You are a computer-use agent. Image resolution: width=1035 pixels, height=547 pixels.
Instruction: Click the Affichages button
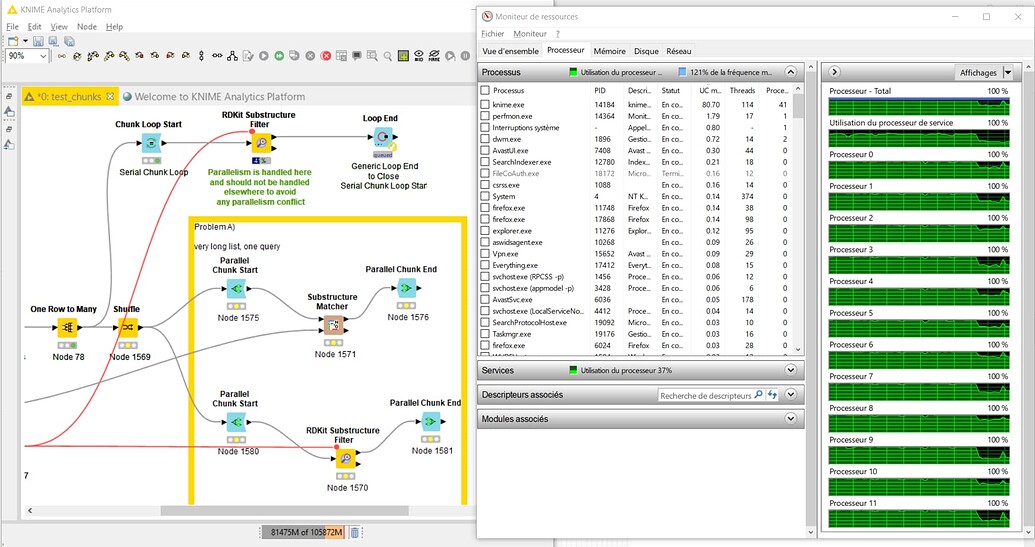pyautogui.click(x=978, y=73)
